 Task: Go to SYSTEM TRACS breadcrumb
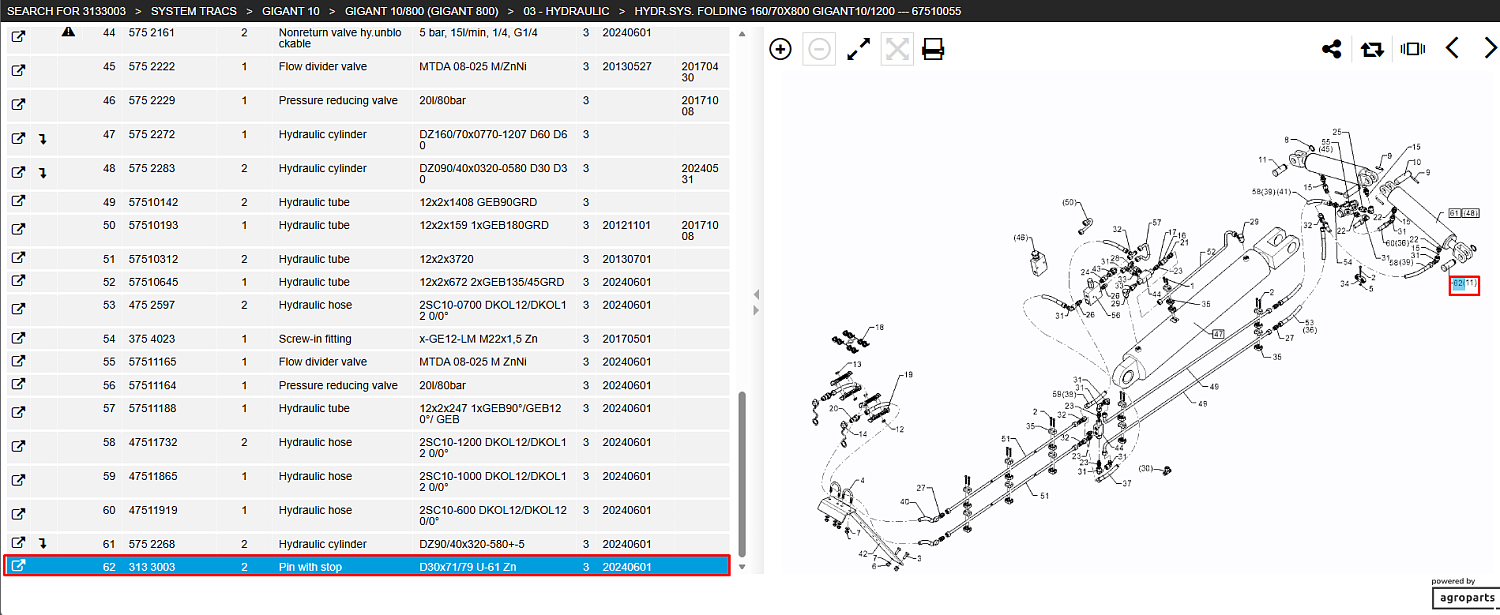point(194,11)
